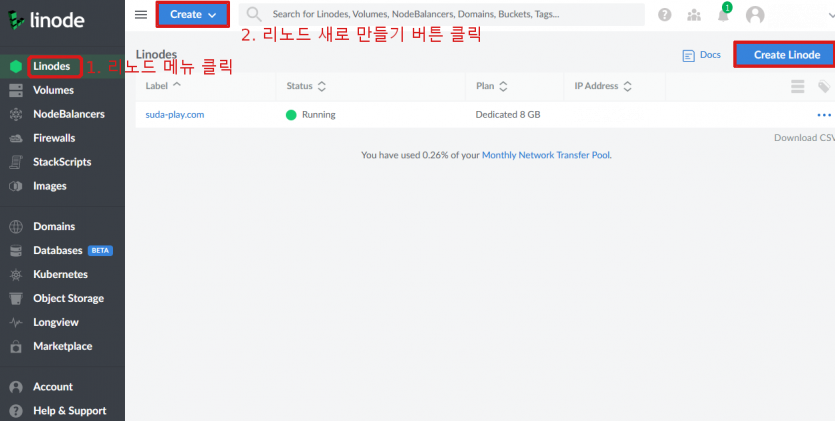Open the Create dropdown button
Viewport: 835px width, 421px height.
tap(193, 15)
